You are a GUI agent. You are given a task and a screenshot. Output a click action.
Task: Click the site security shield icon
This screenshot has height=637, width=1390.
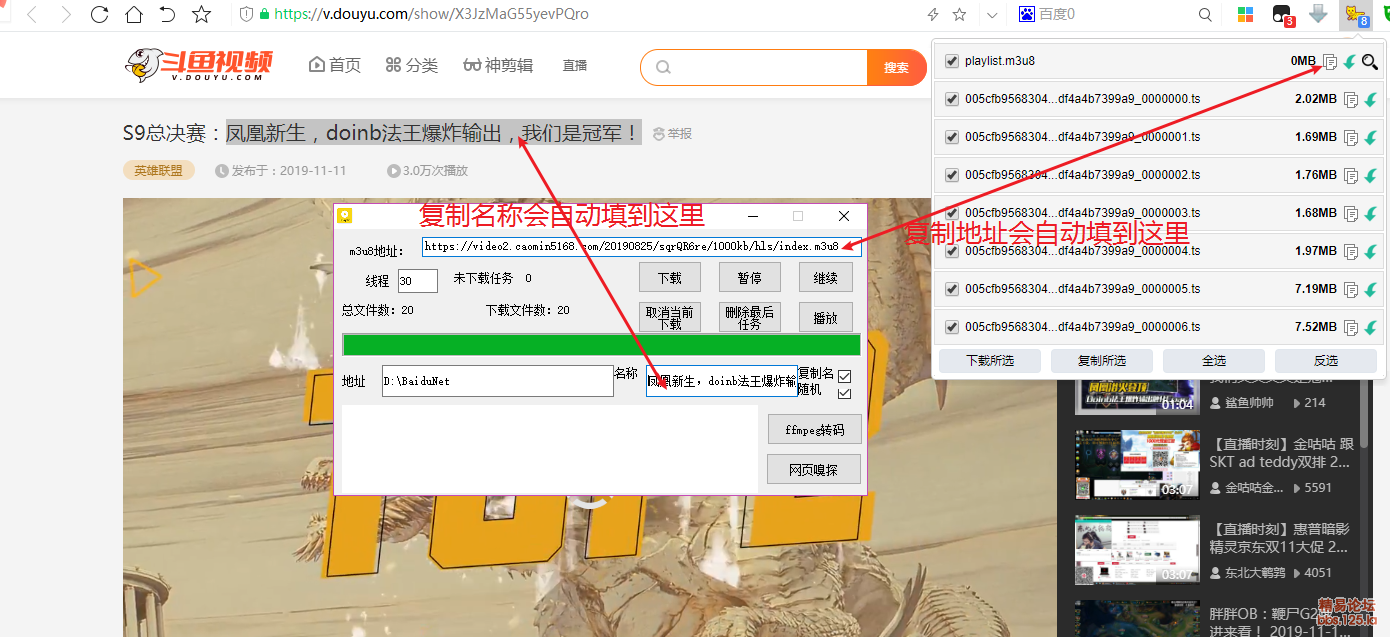[x=245, y=14]
